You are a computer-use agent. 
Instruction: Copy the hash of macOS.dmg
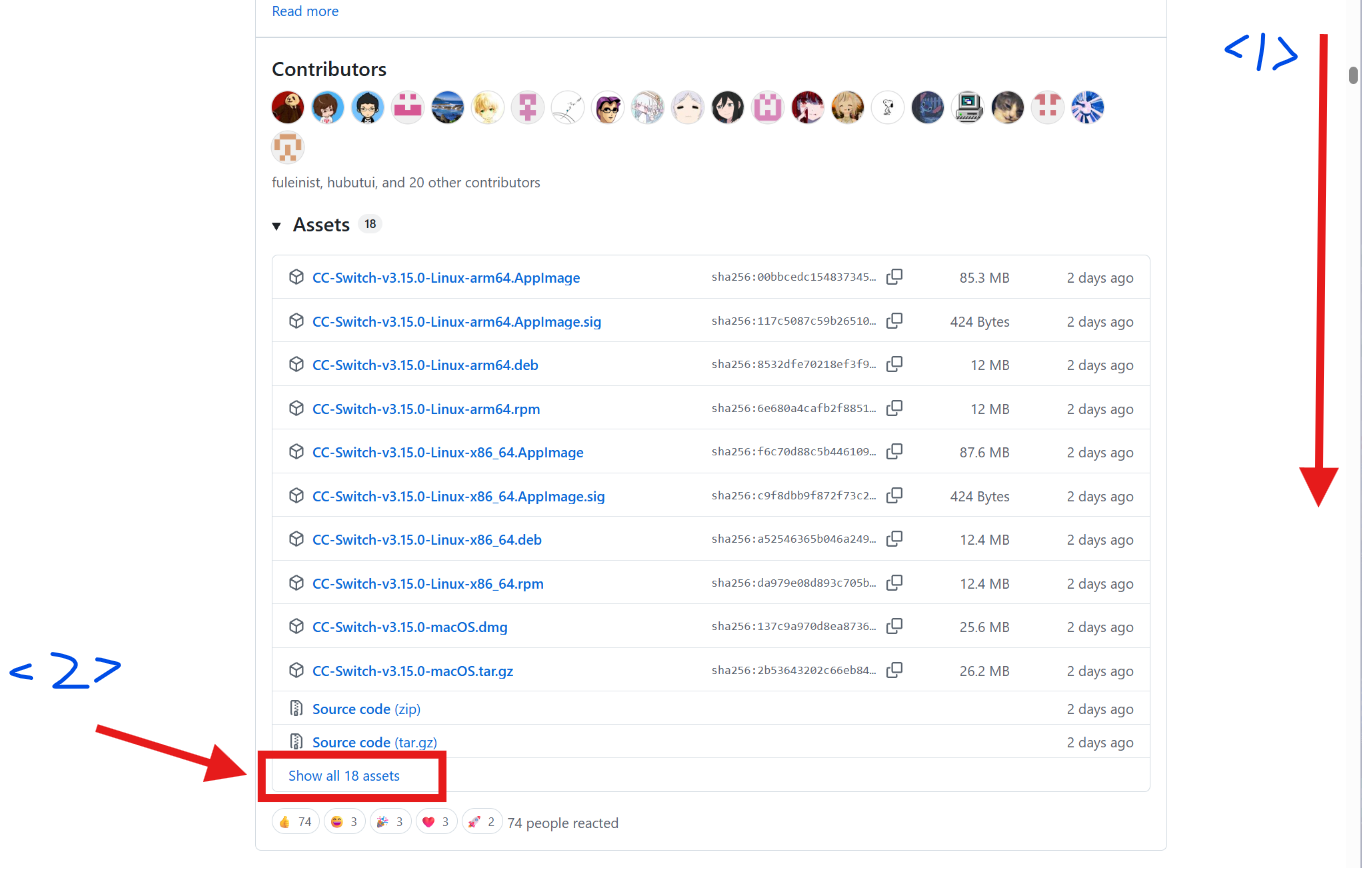[x=894, y=626]
